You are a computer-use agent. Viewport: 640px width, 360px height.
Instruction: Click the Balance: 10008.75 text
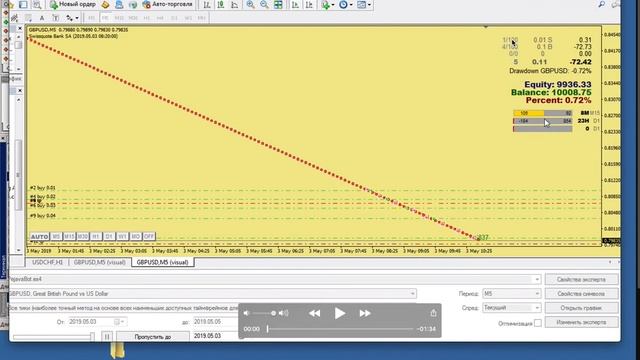click(x=551, y=93)
